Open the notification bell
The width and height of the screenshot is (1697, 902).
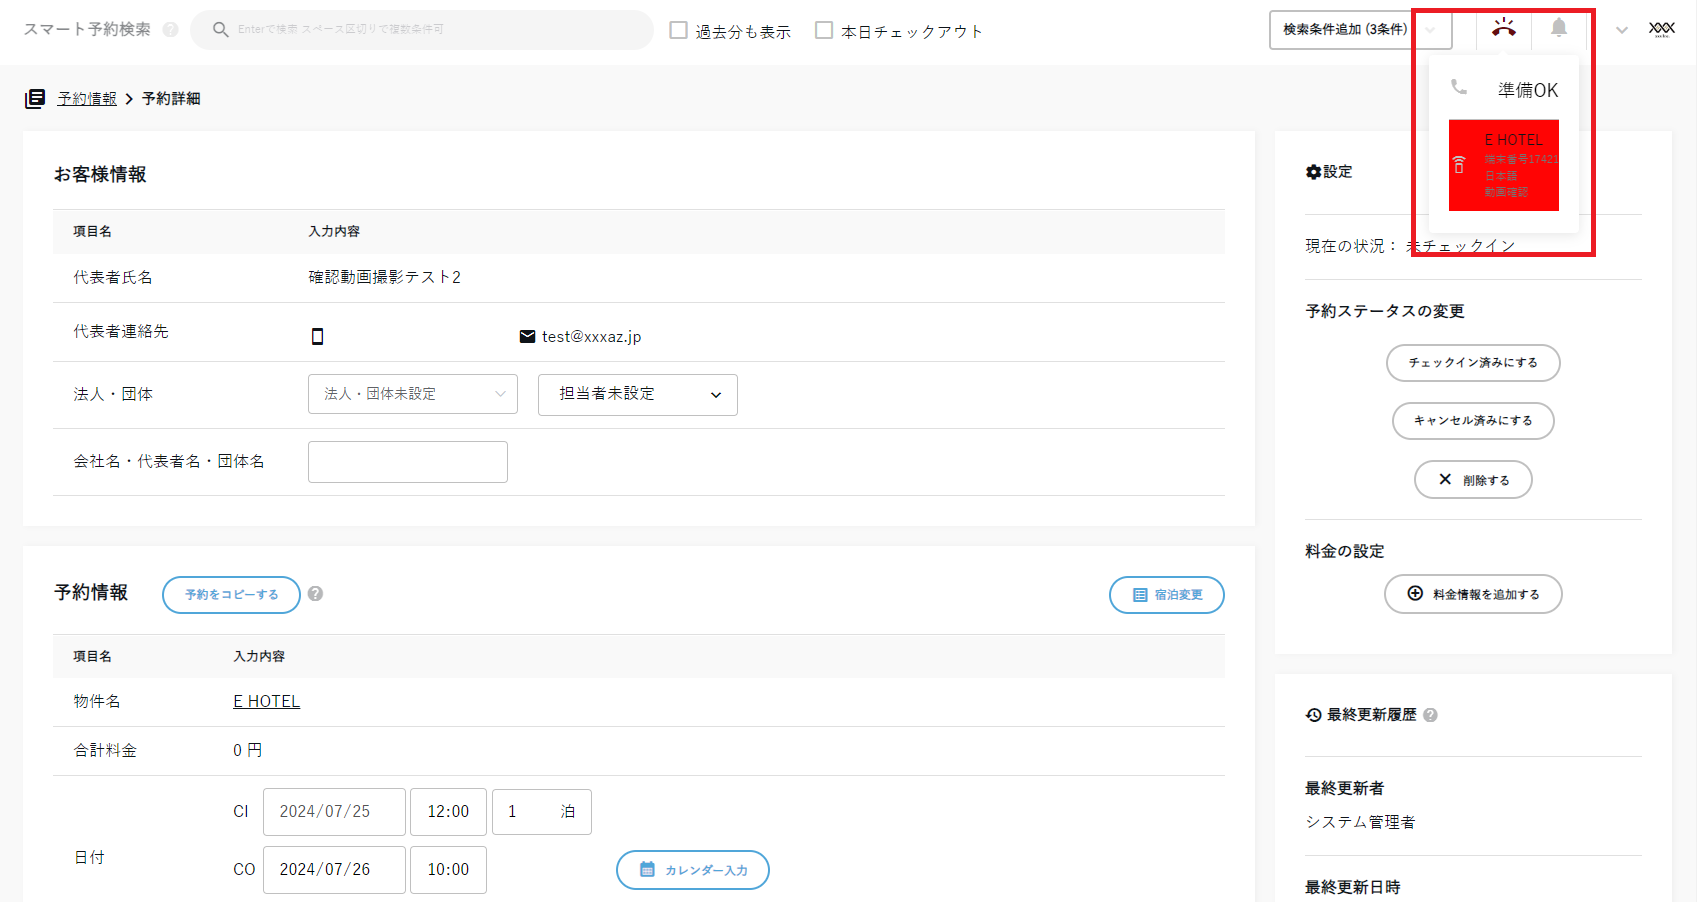1558,28
